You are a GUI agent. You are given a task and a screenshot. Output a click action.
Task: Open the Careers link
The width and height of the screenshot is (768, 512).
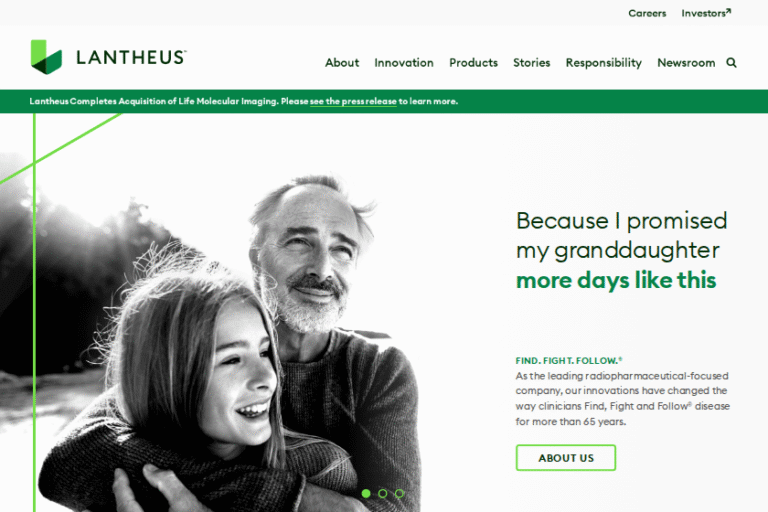pos(647,13)
